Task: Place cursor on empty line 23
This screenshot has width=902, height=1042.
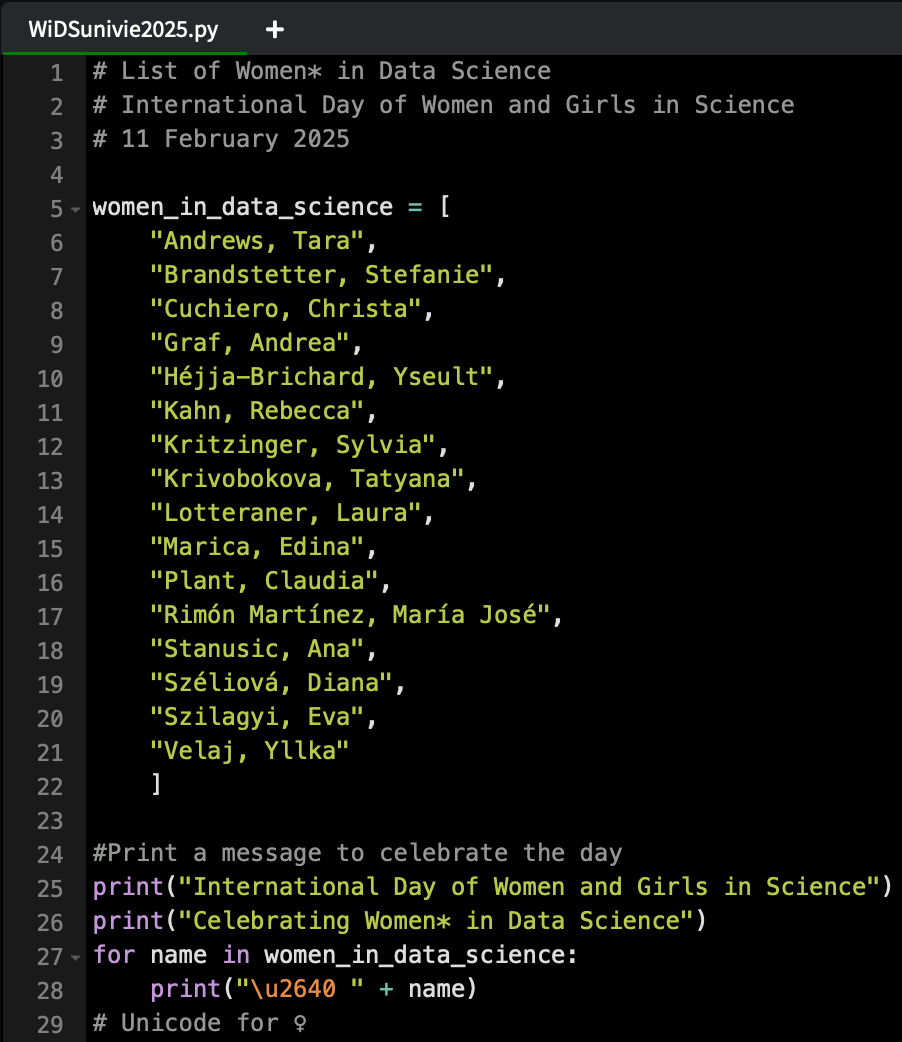Action: coord(300,820)
